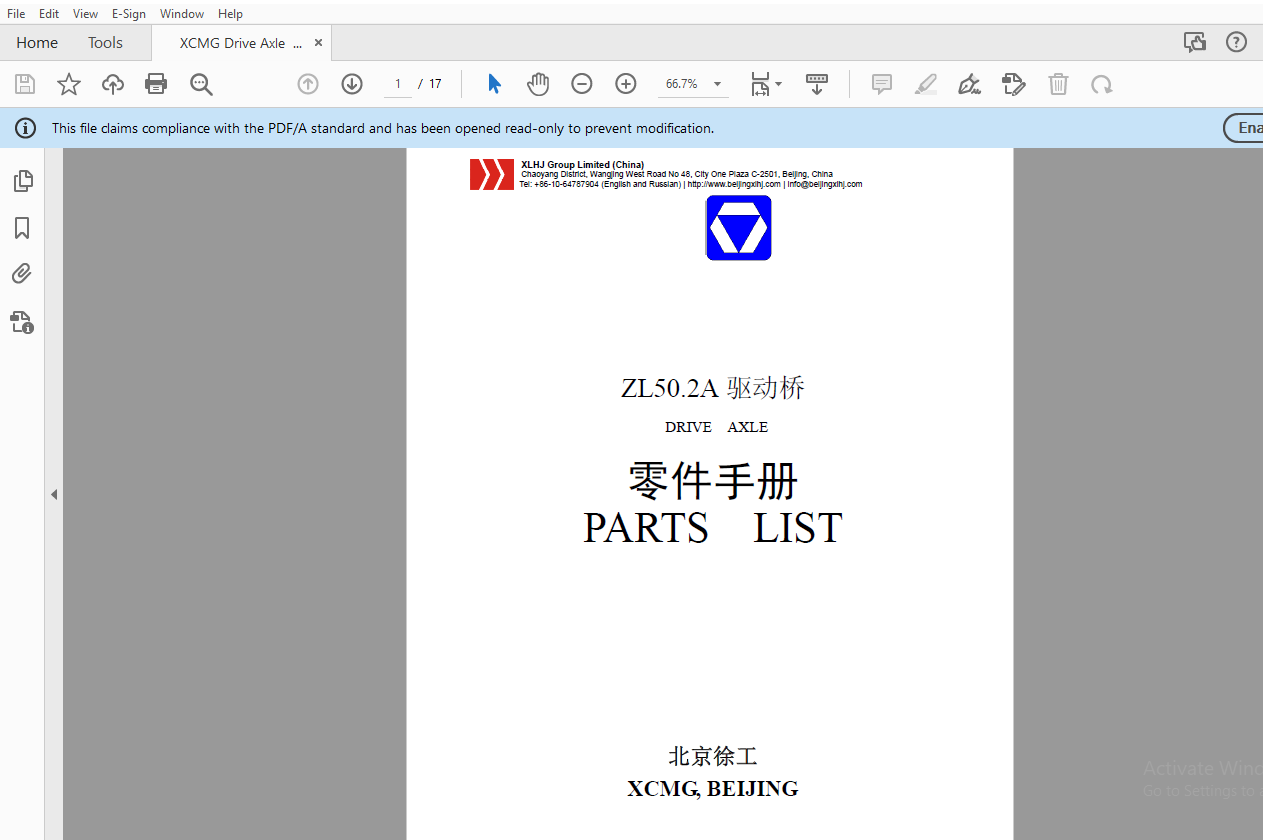Image resolution: width=1263 pixels, height=840 pixels.
Task: Open the sign document pen tool
Action: click(x=969, y=84)
